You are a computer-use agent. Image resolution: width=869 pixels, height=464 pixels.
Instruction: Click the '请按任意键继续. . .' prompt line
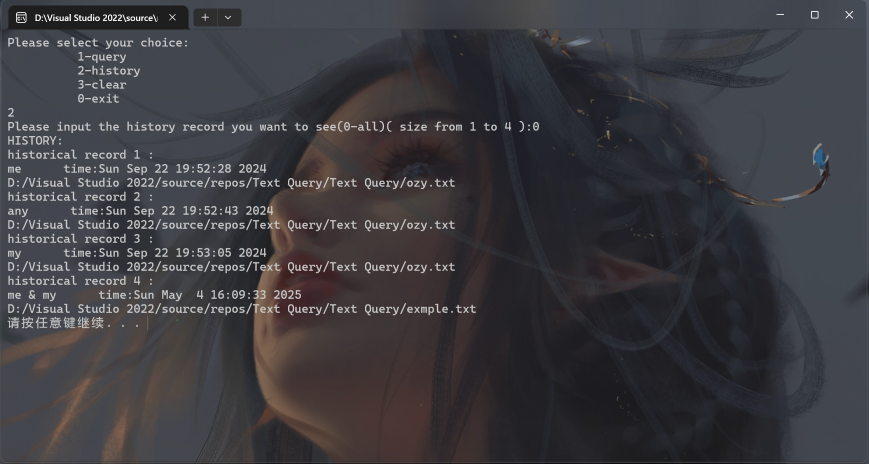click(x=74, y=323)
